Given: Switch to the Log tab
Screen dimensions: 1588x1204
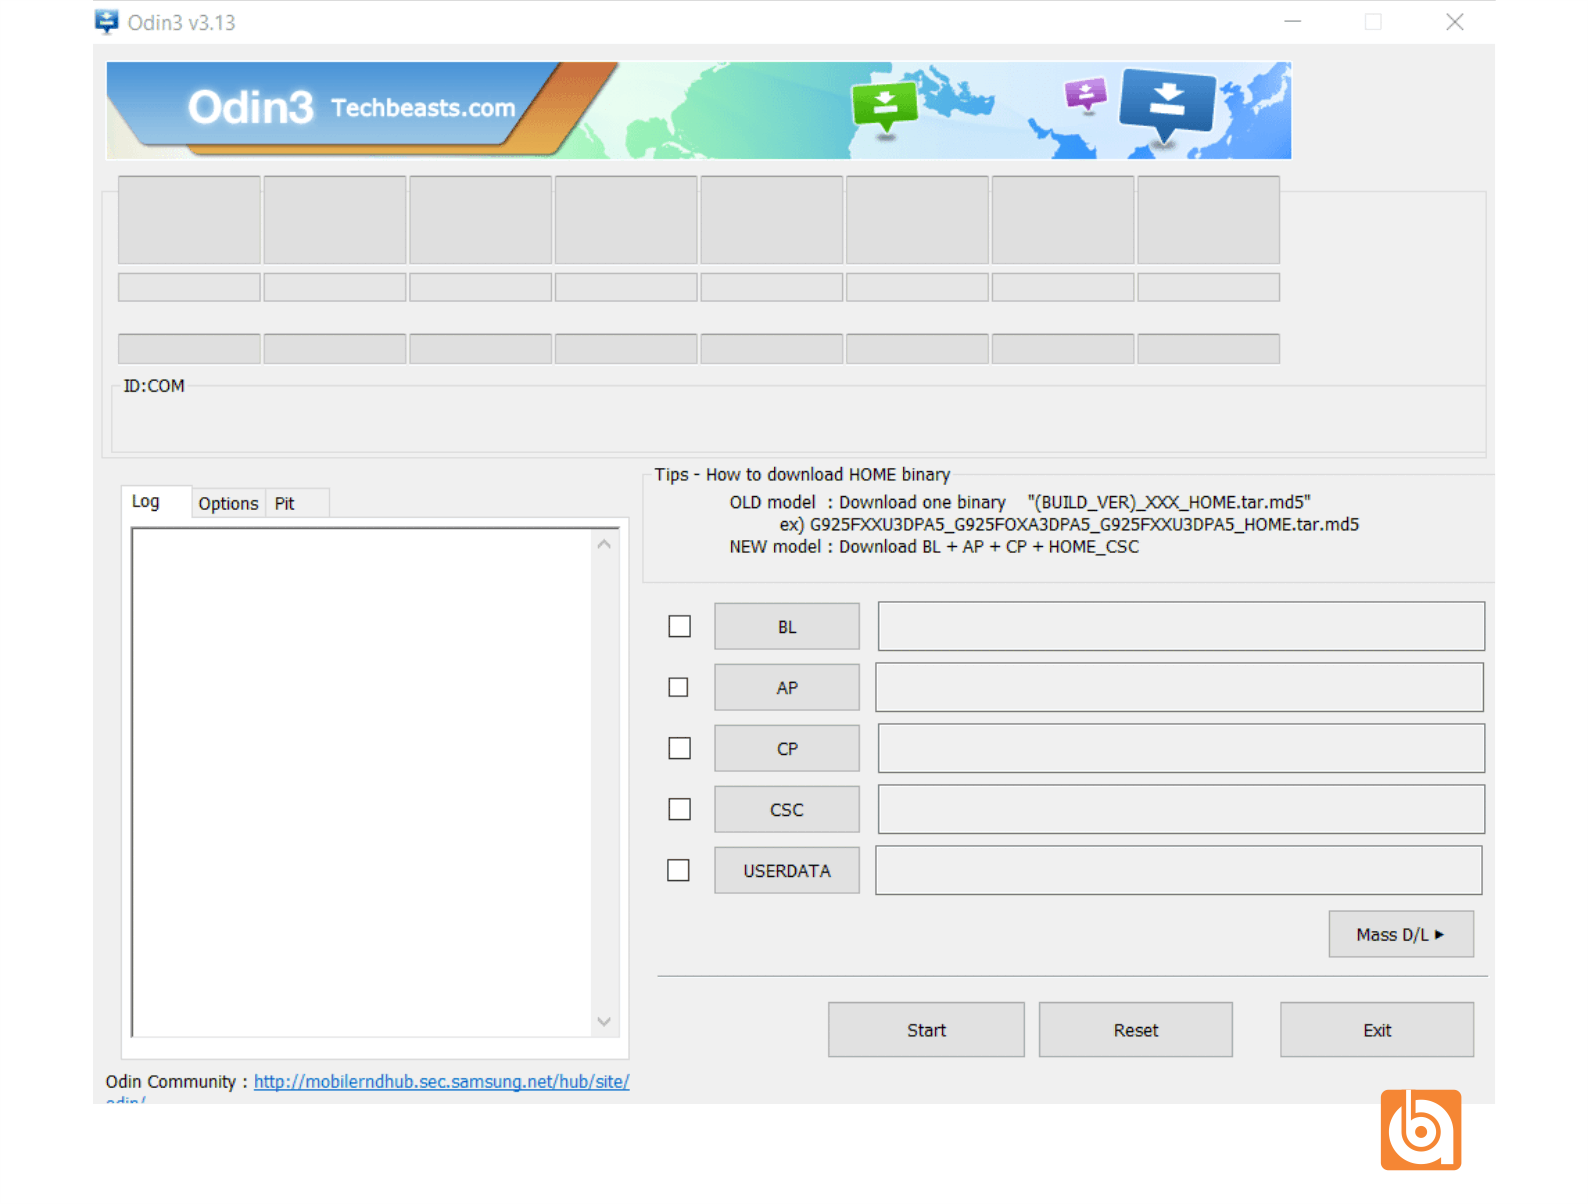Looking at the screenshot, I should click(146, 501).
